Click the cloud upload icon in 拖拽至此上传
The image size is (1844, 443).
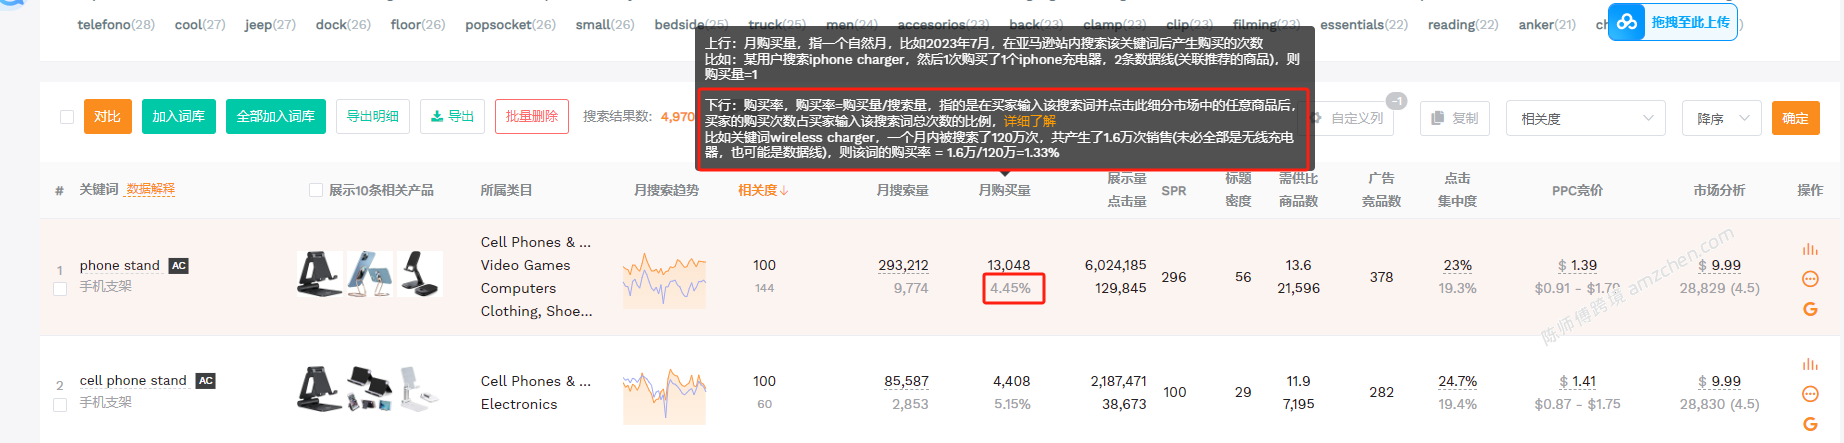pos(1628,22)
